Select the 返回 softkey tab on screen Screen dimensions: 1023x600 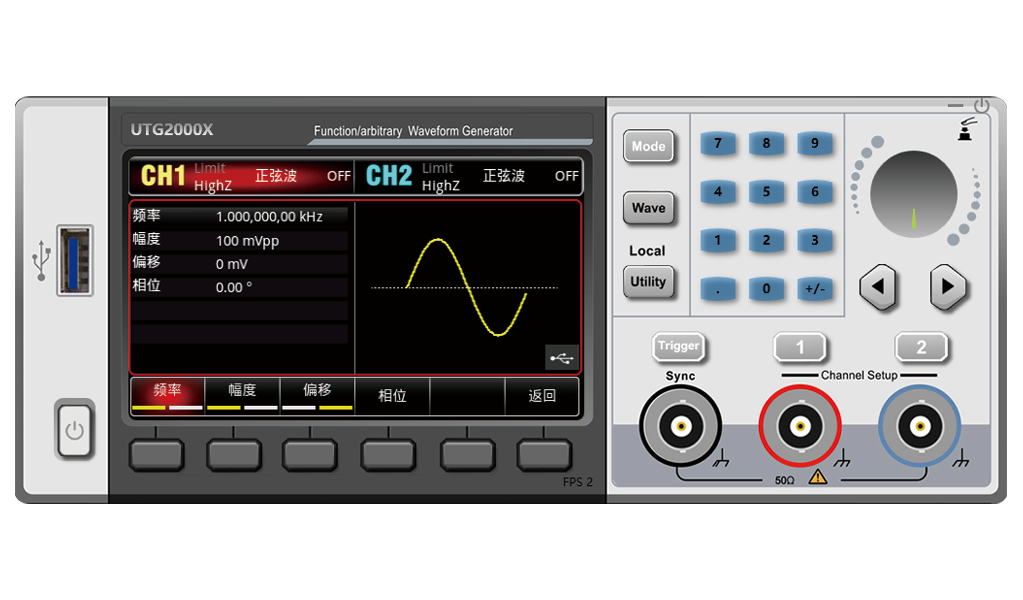(542, 396)
